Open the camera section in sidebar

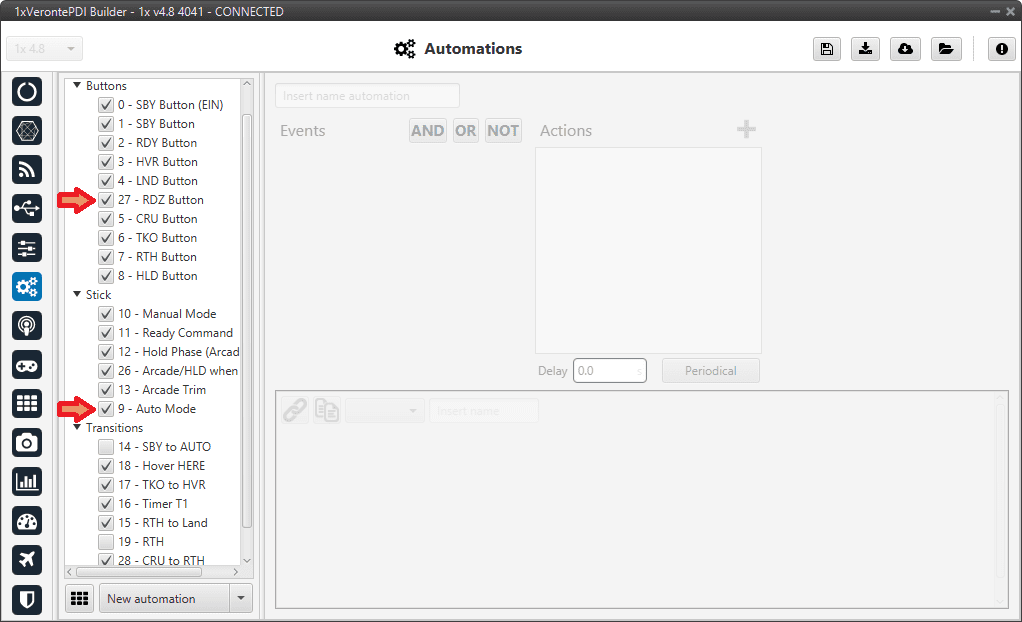[27, 442]
